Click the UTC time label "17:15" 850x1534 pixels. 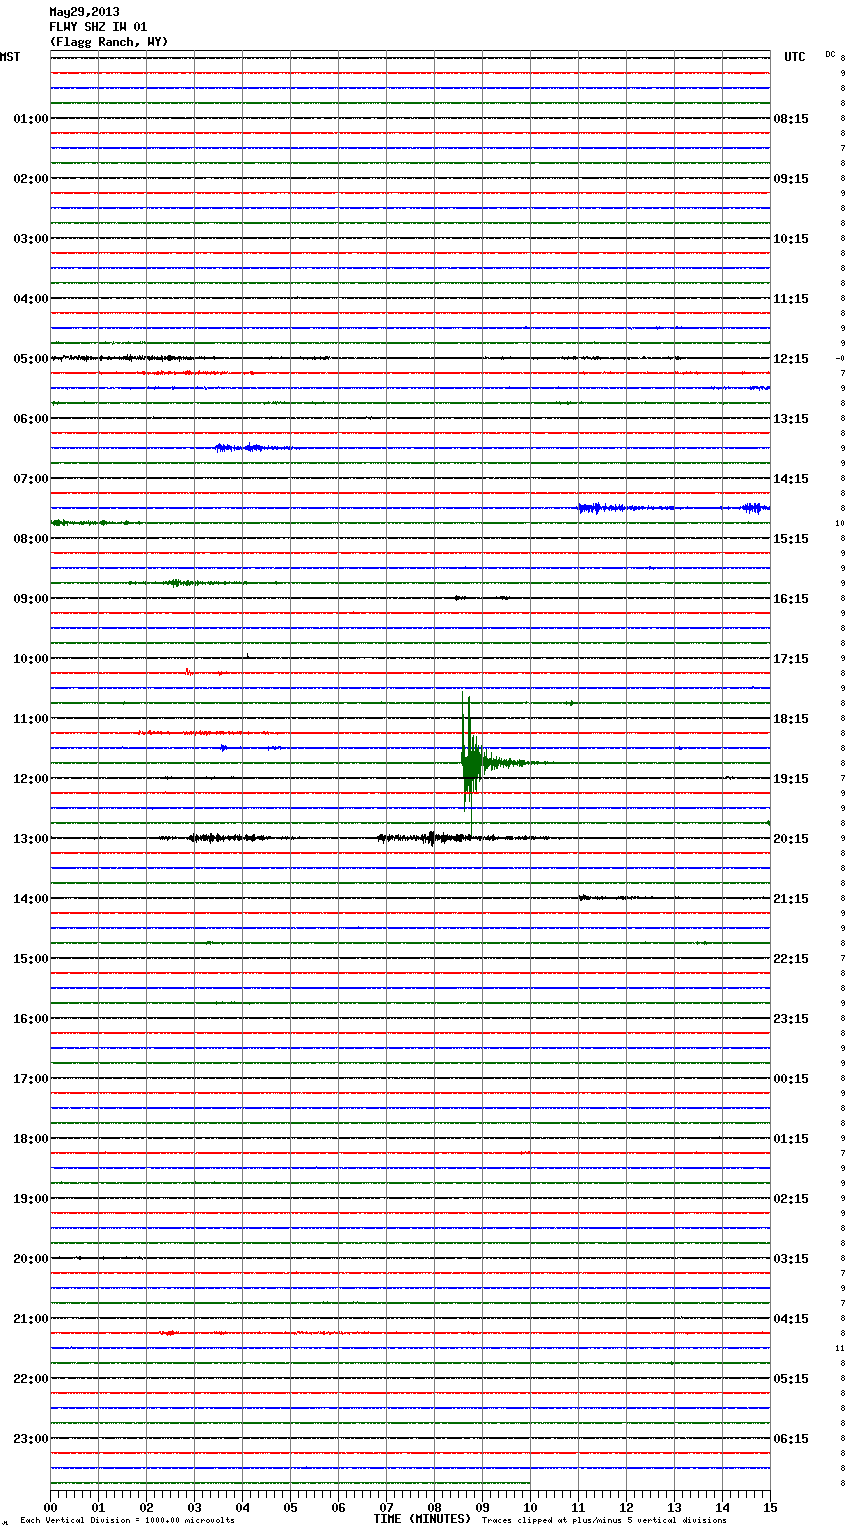pos(791,659)
